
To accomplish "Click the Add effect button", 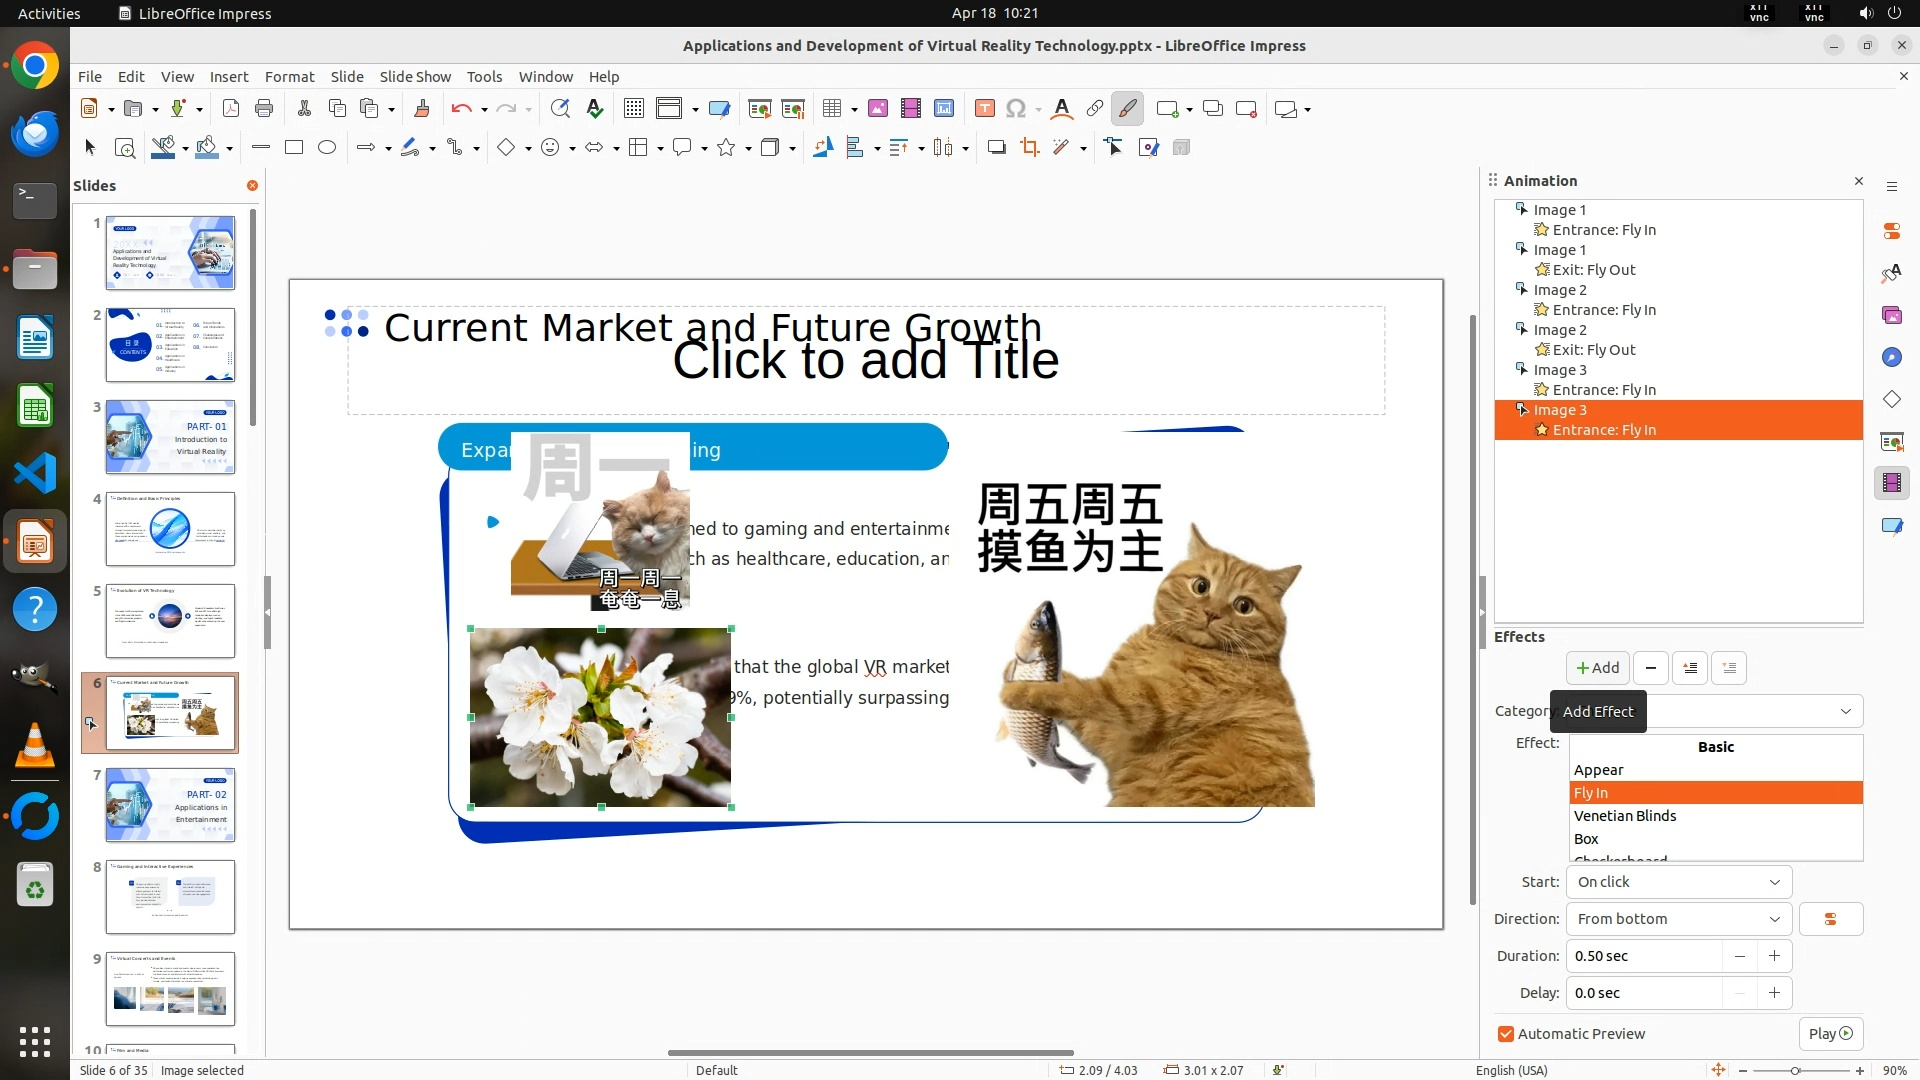I will point(1597,668).
